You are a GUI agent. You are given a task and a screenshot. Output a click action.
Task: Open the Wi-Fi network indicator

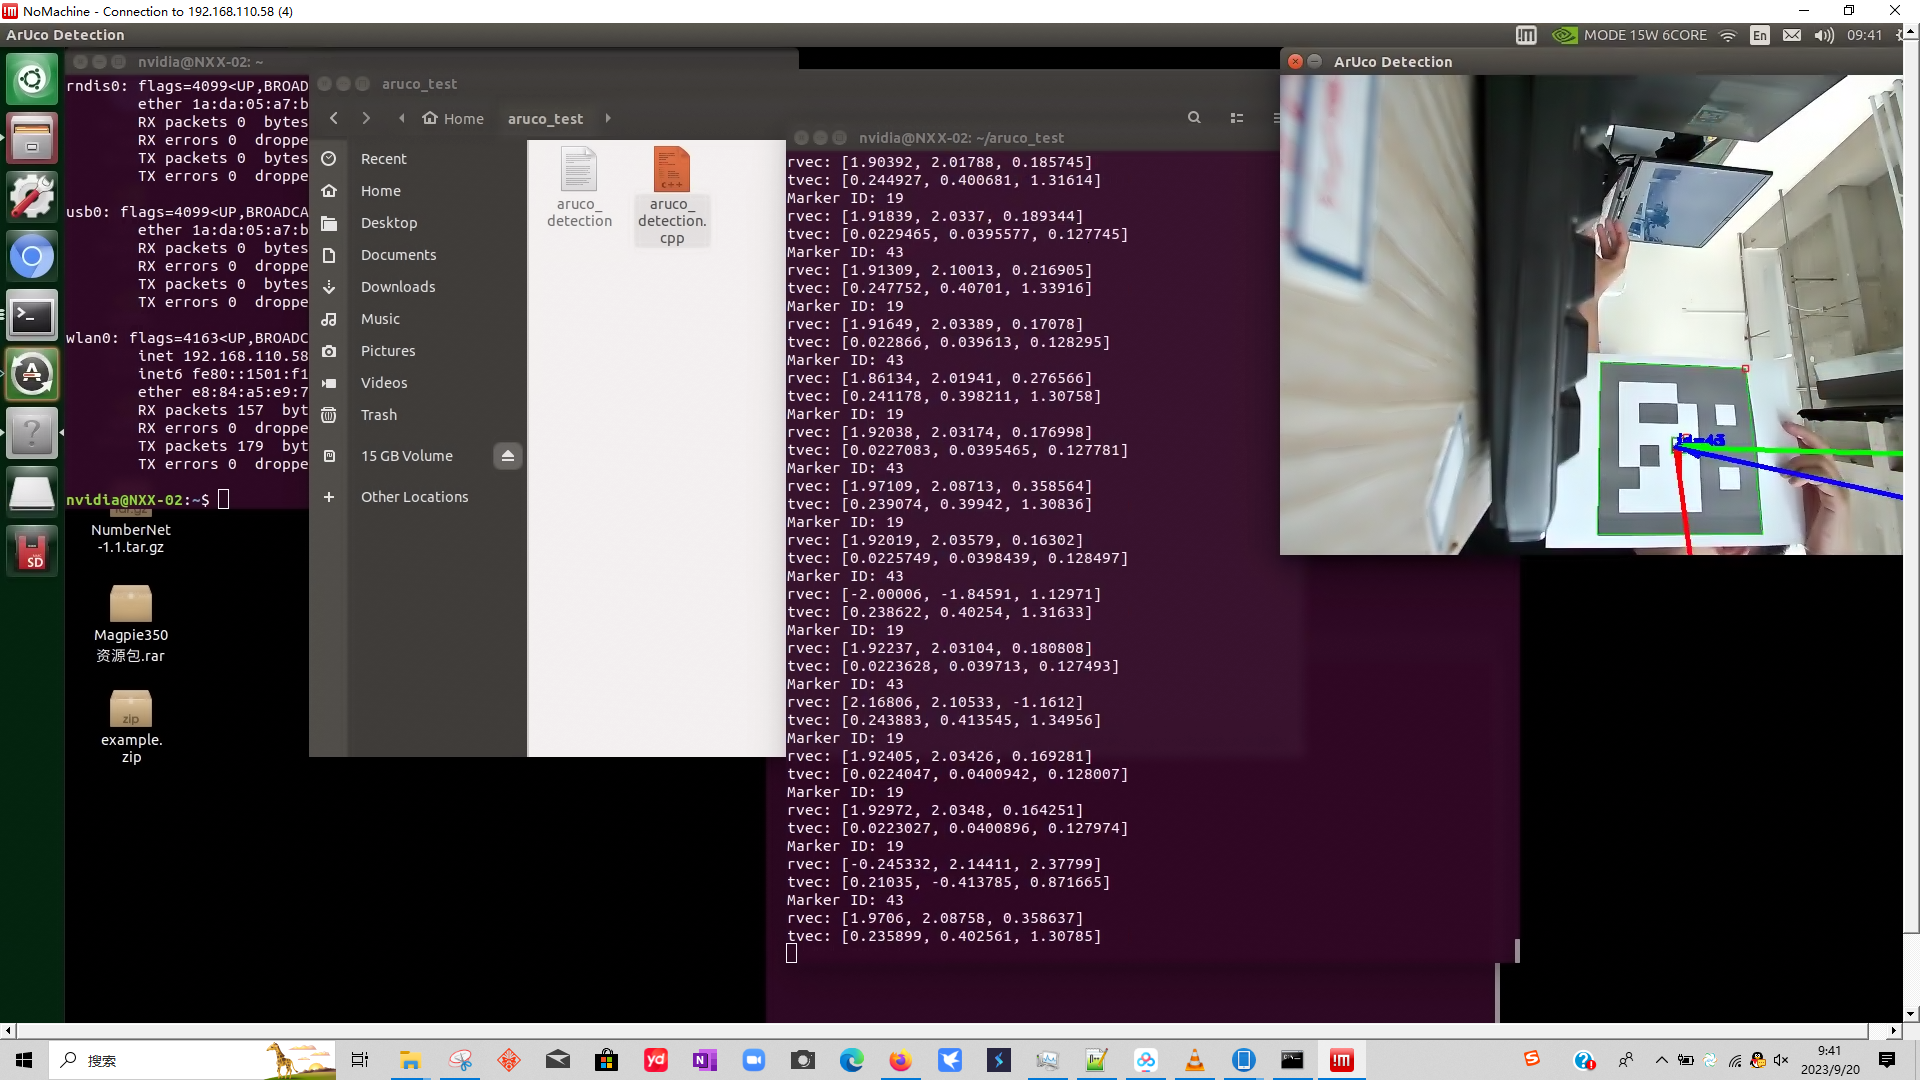(1728, 35)
